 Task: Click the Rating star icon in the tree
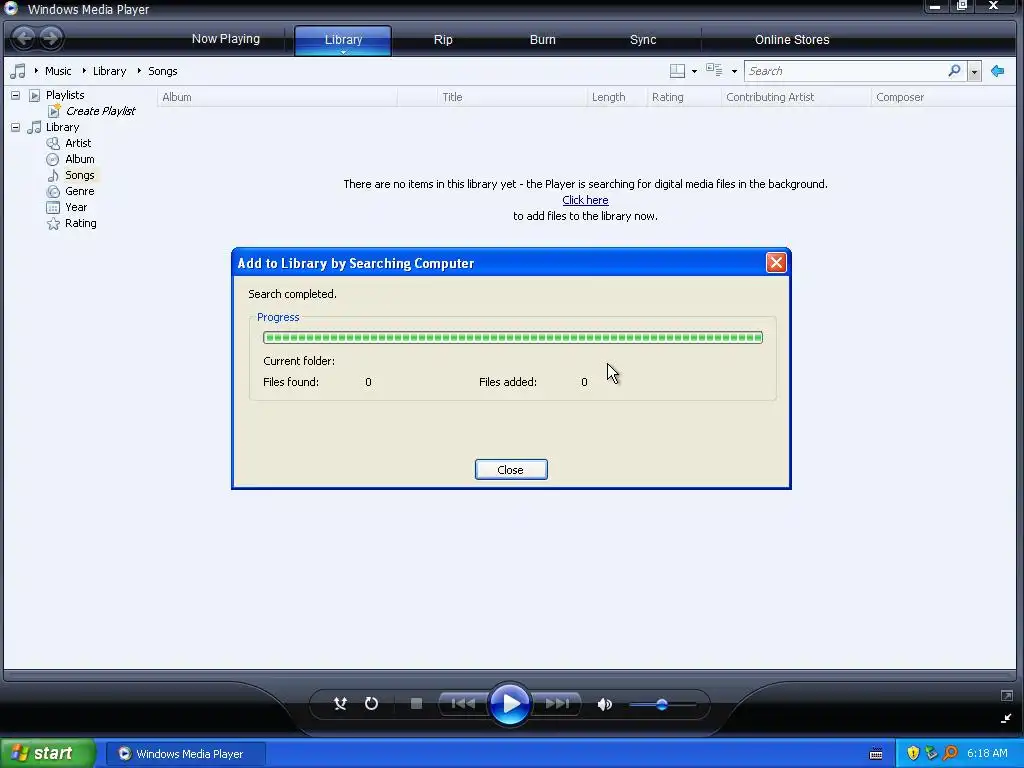point(53,223)
